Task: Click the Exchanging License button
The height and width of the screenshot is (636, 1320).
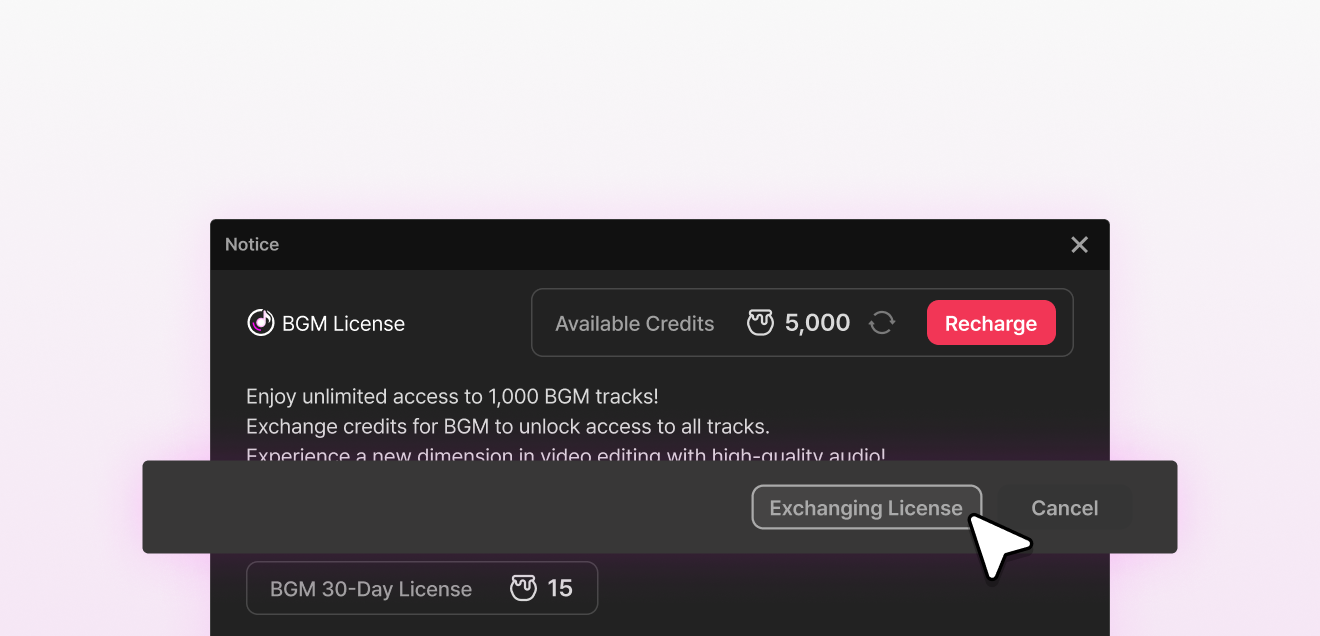Action: point(865,508)
